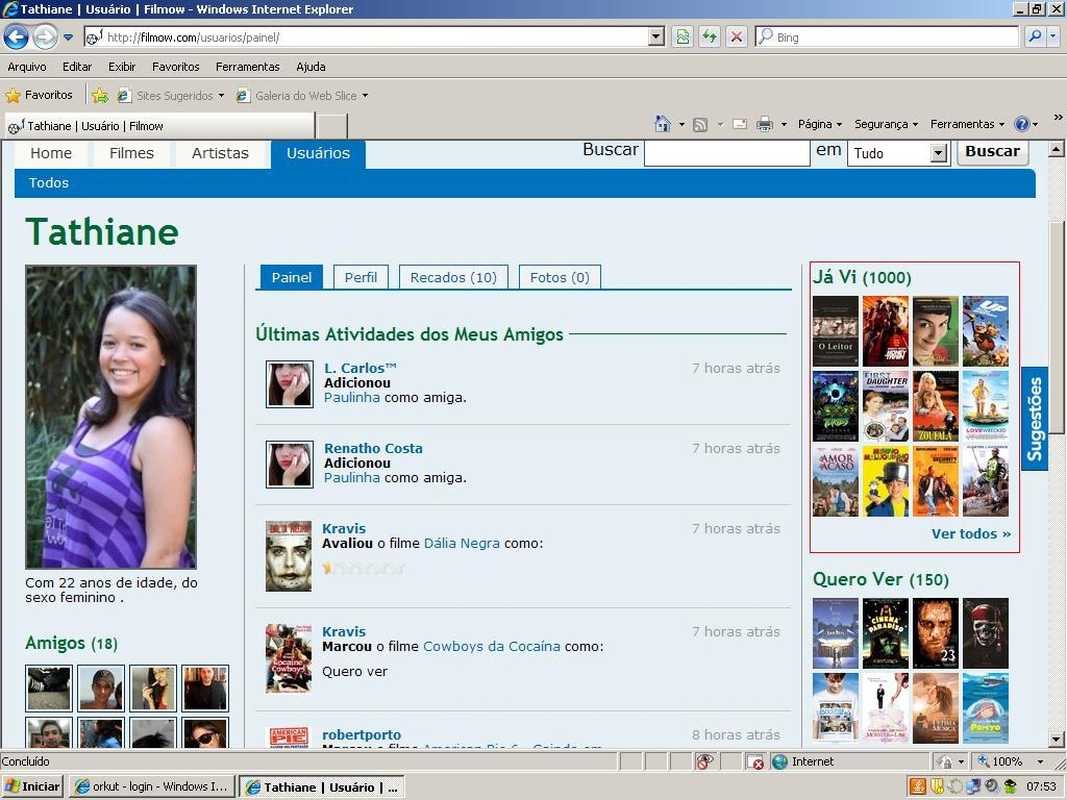Click Tathiane's profile photo
Screen dimensions: 1067x800
point(111,417)
